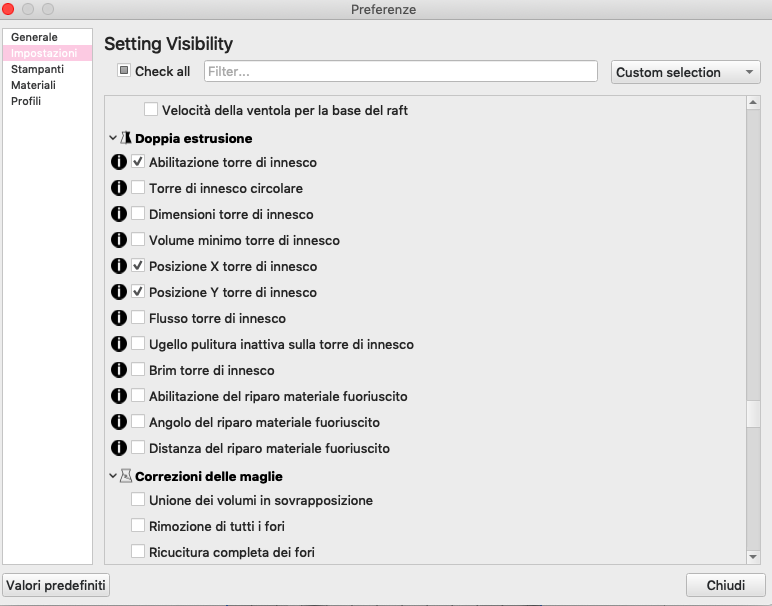Click the Doppia estrusione category icon
Screen dimensions: 772x606
[x=126, y=138]
